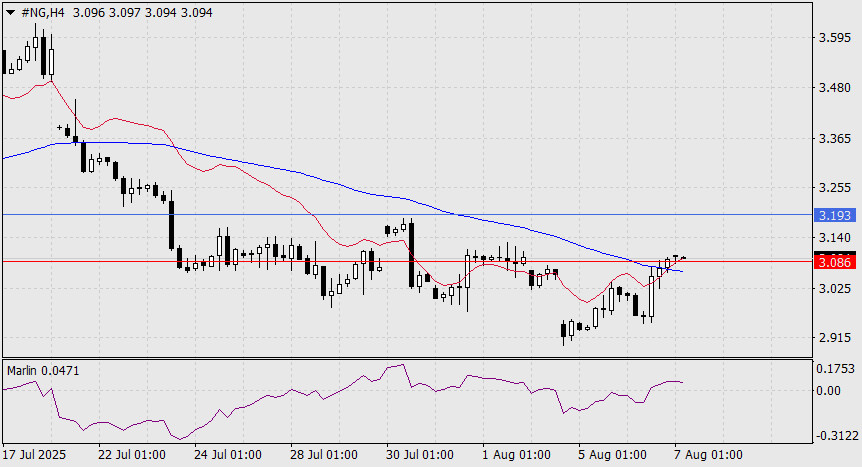Click the 22 Jul 01:00 time label

[x=132, y=455]
